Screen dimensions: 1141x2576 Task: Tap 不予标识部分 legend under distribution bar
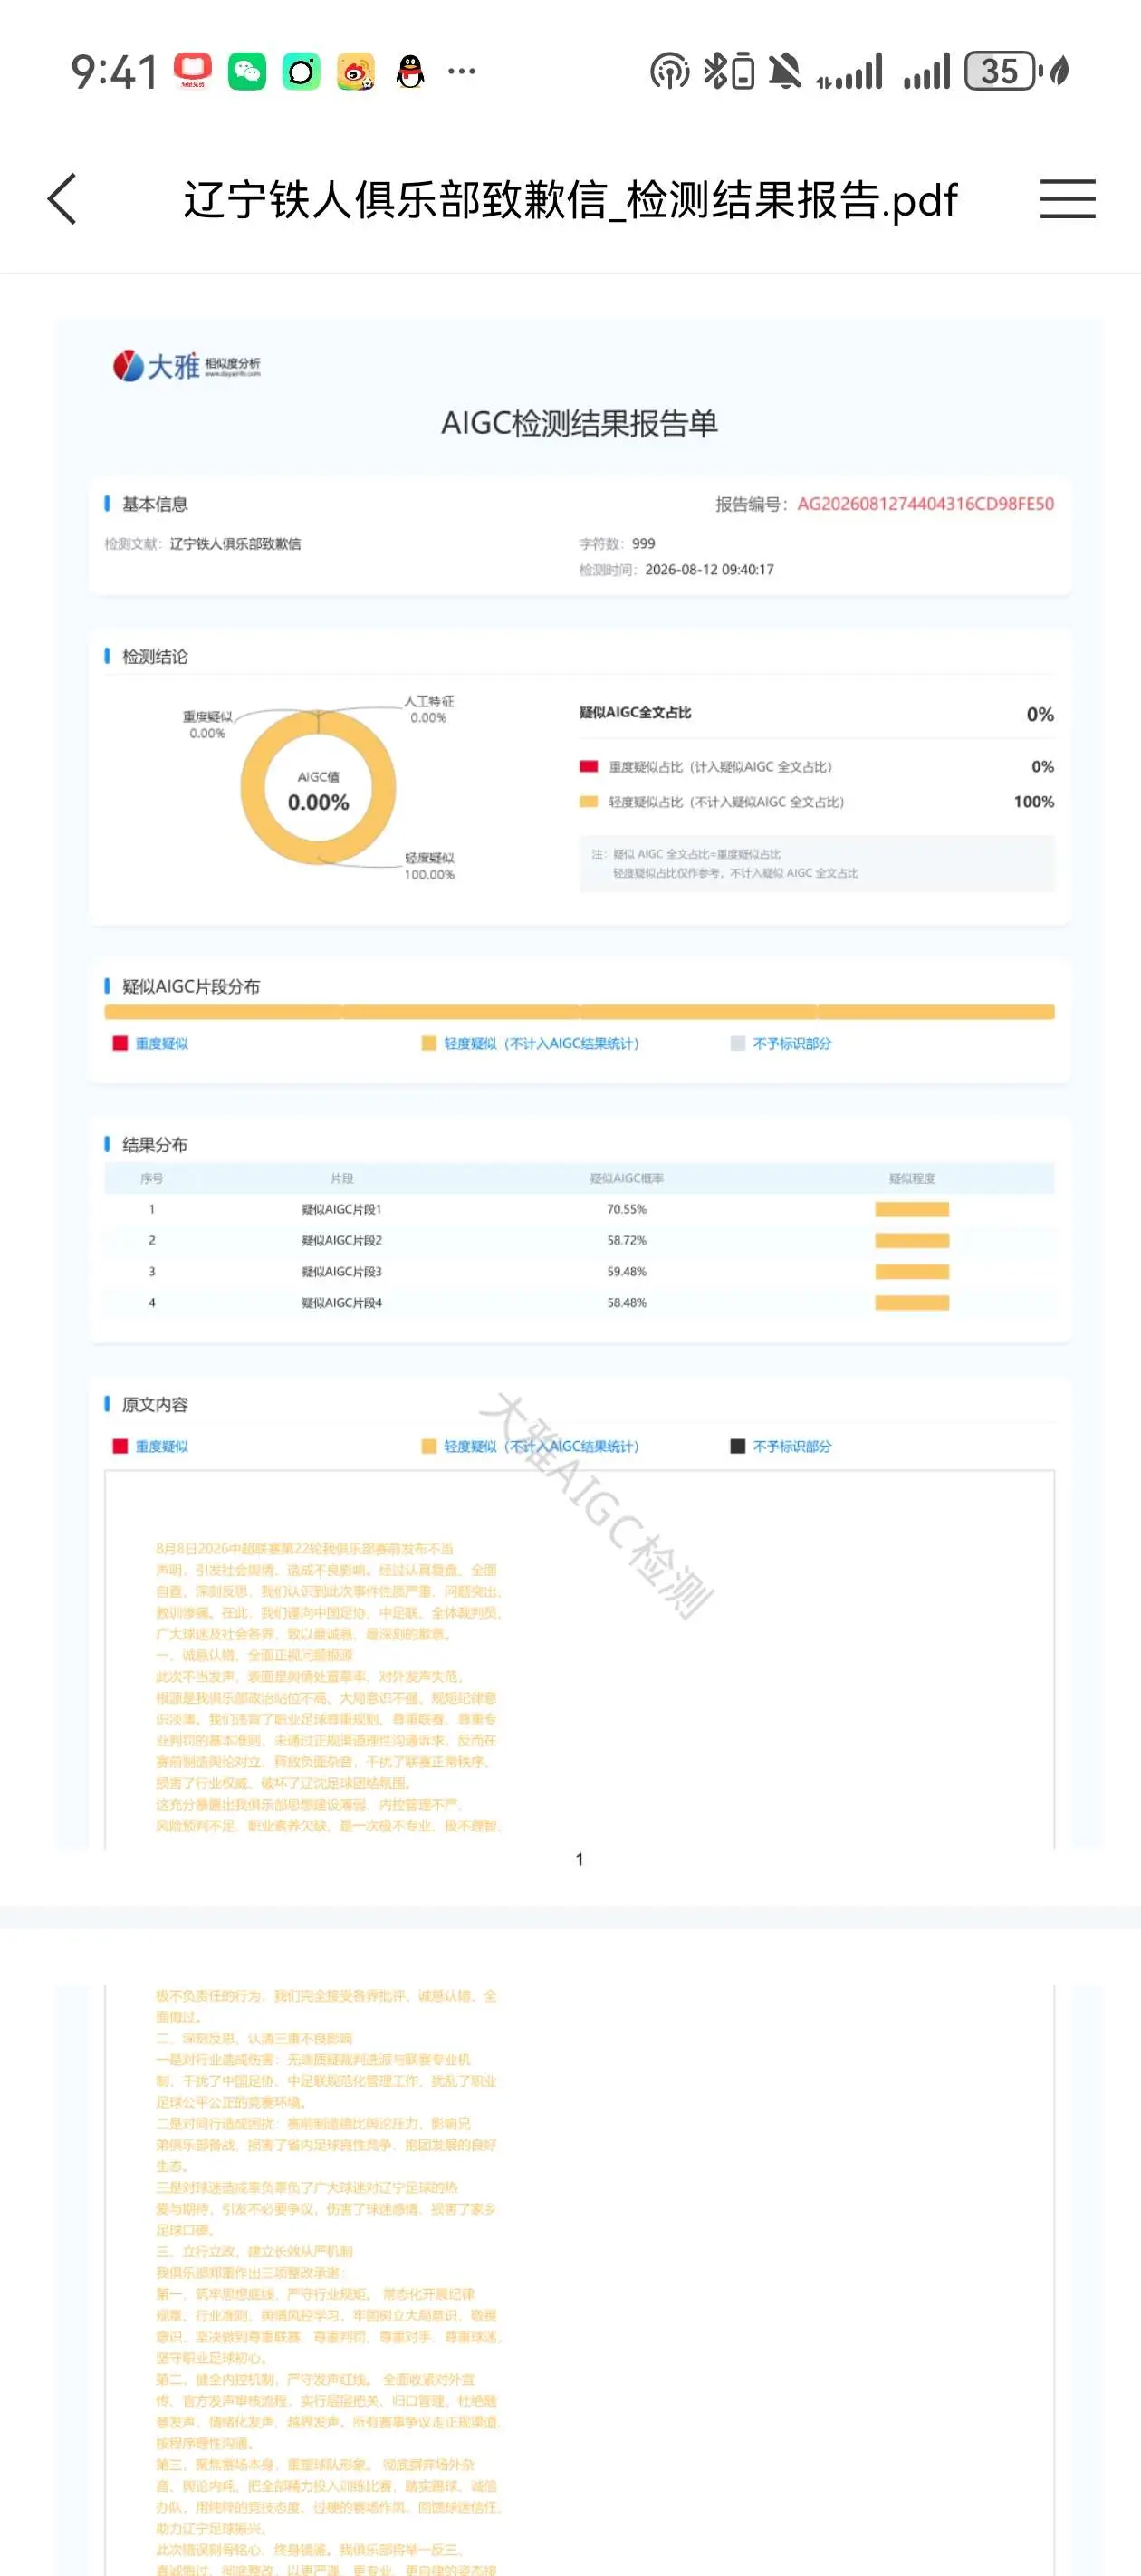pos(781,1043)
